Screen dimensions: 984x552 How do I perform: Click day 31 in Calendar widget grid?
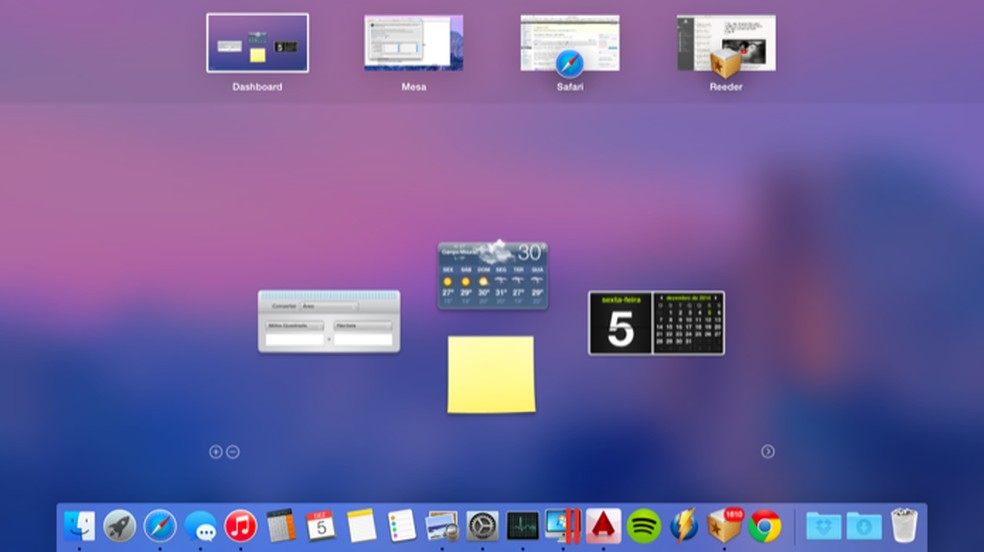[x=689, y=341]
